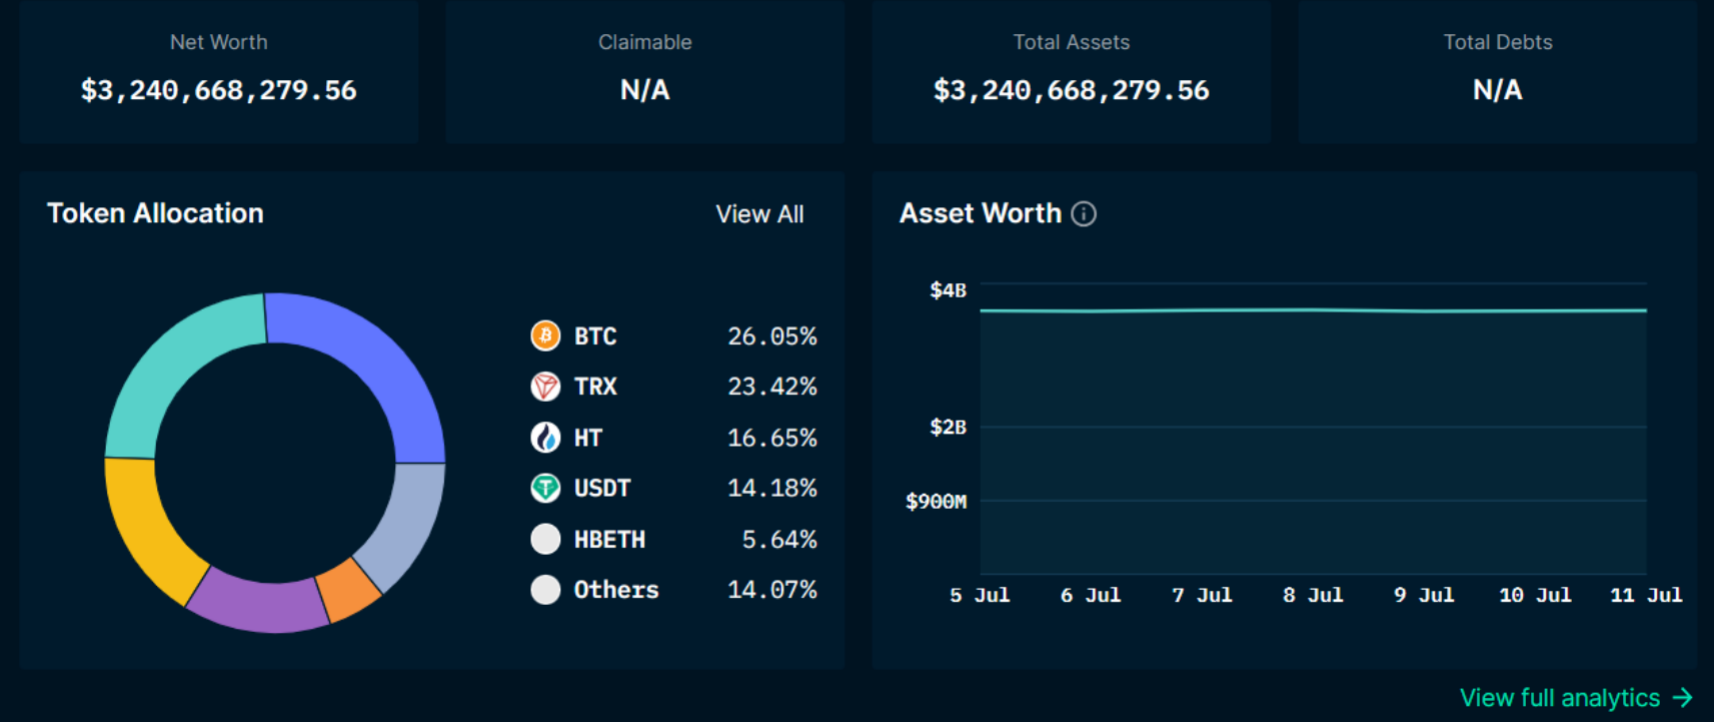Click the Claimable N/A value
This screenshot has width=1714, height=722.
pyautogui.click(x=645, y=90)
